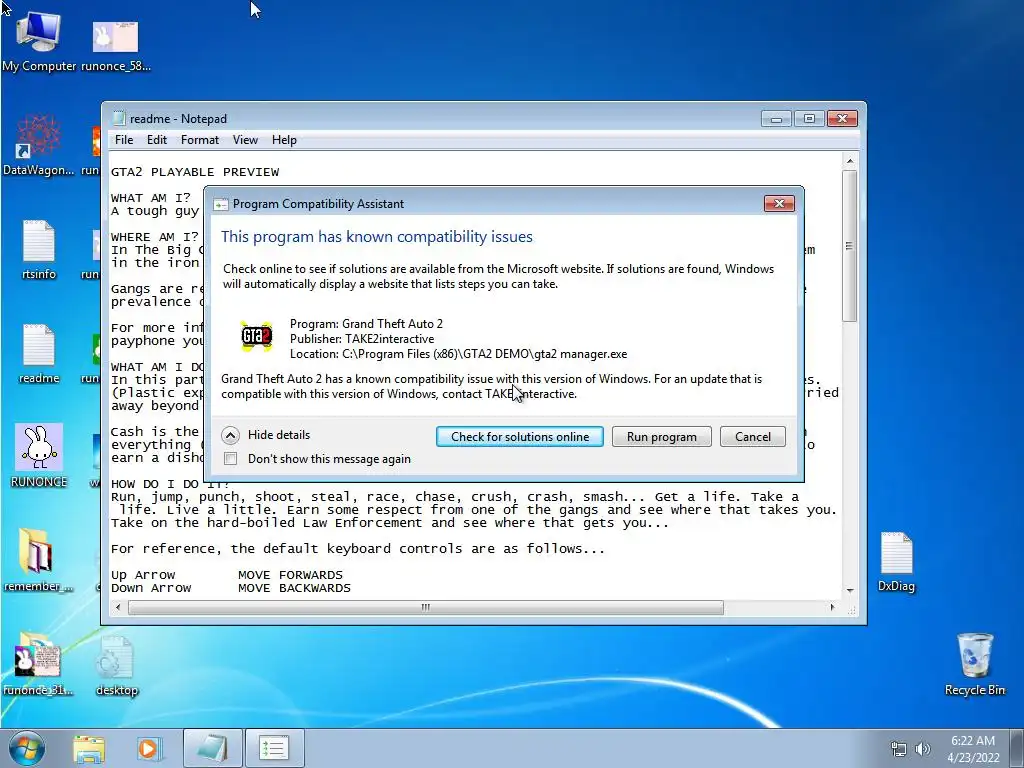This screenshot has height=768, width=1024.
Task: Open the volume speaker tray icon
Action: point(922,749)
